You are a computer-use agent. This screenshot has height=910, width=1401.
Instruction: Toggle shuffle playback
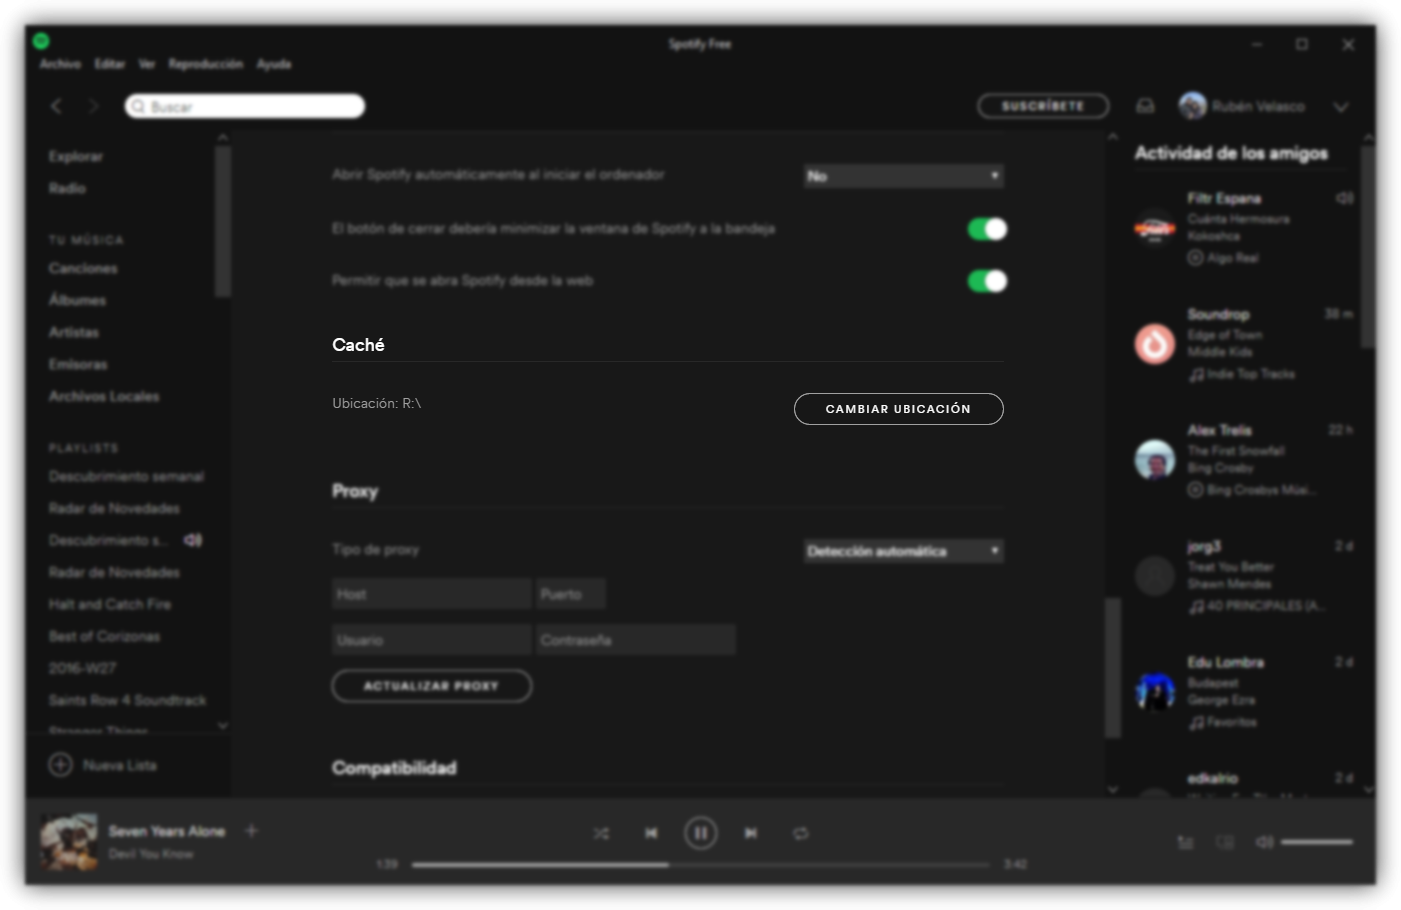(x=601, y=833)
